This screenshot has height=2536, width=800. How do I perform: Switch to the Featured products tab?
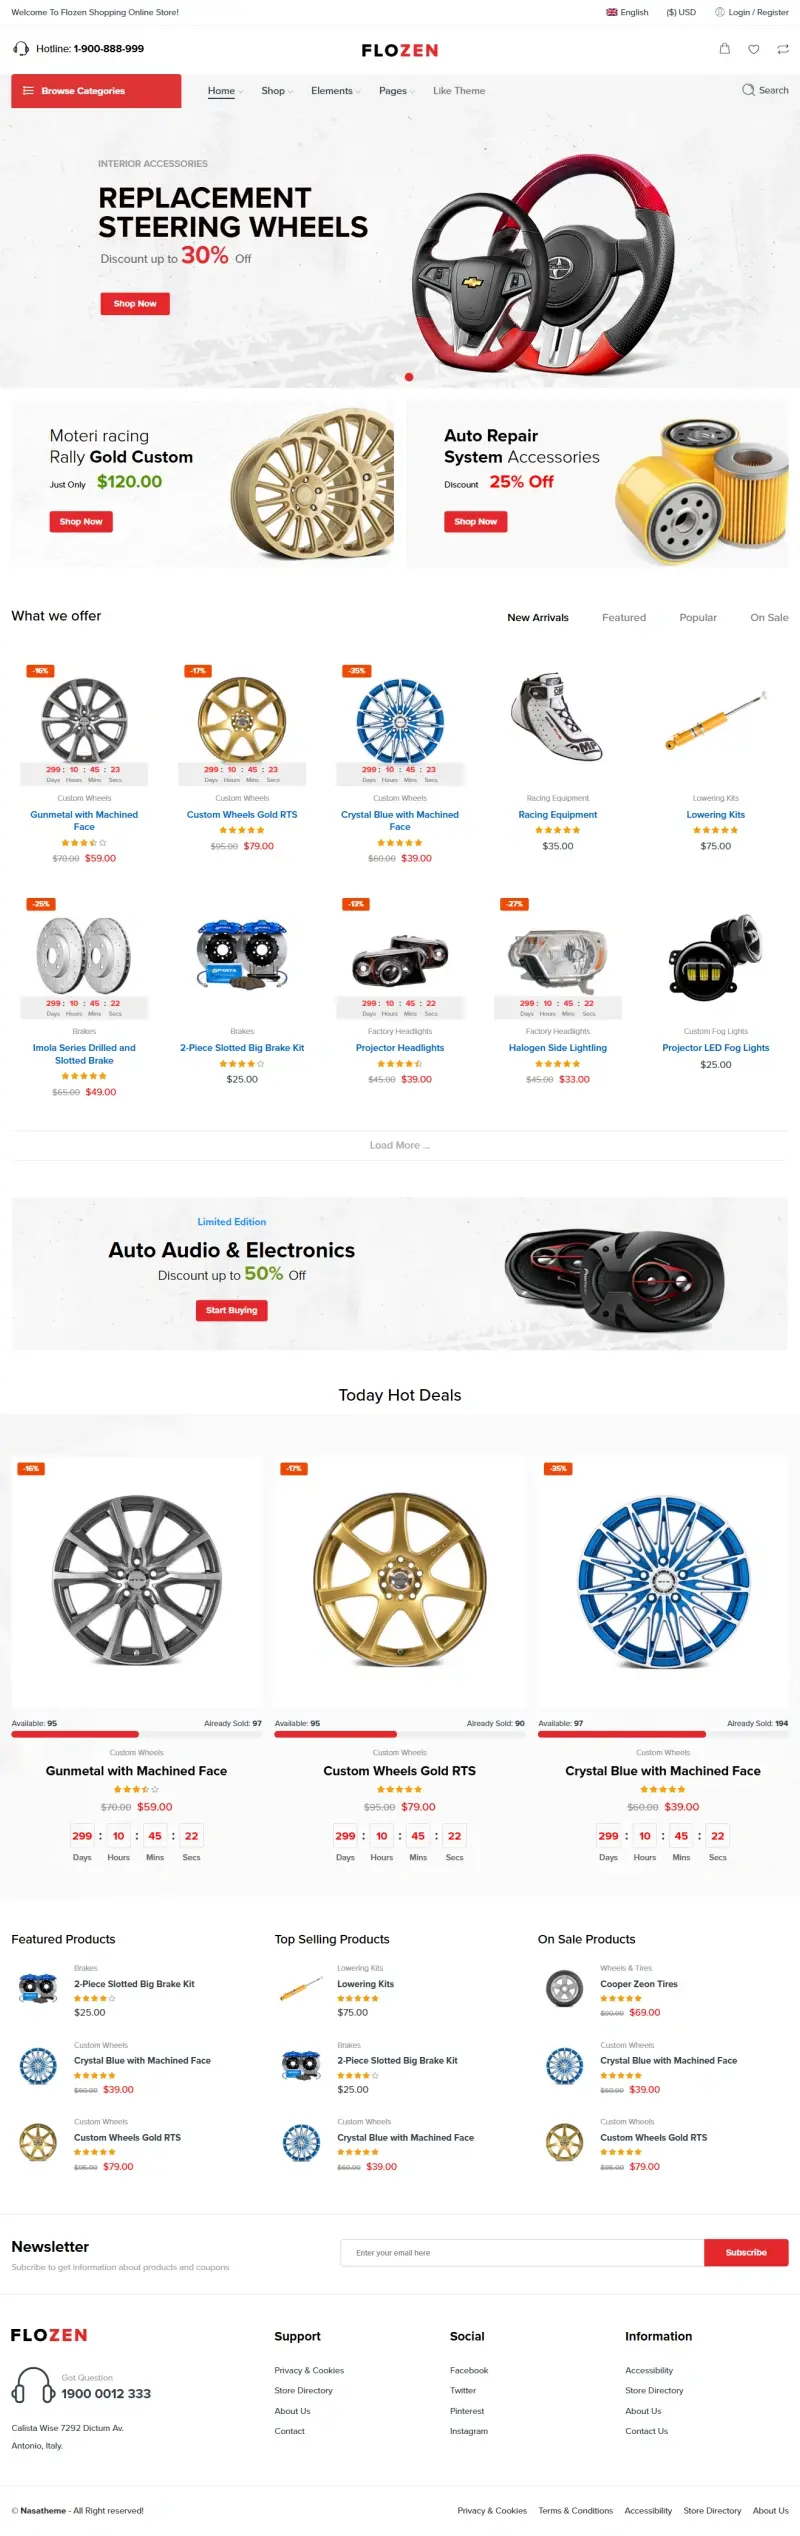point(624,618)
